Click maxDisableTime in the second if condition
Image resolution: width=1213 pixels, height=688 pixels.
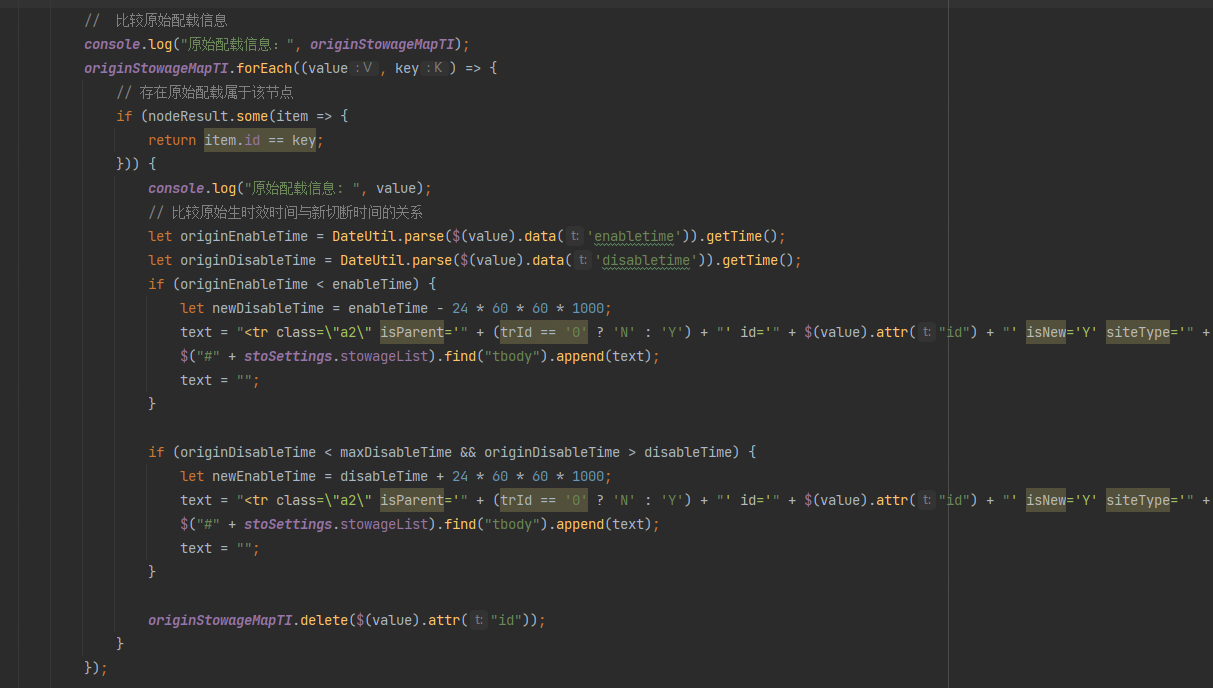click(x=396, y=452)
